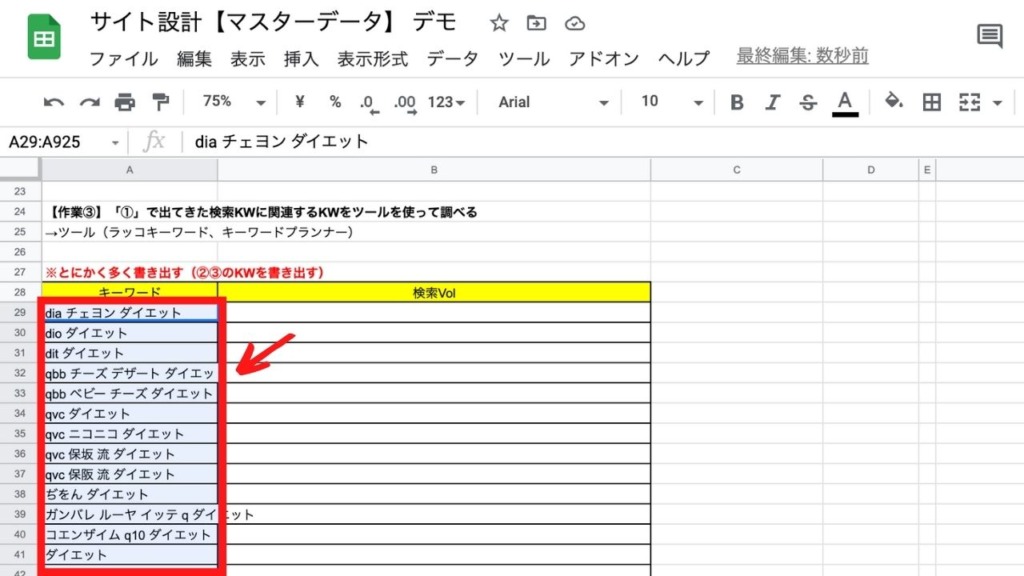Select column B header
The width and height of the screenshot is (1024, 576).
(x=434, y=170)
